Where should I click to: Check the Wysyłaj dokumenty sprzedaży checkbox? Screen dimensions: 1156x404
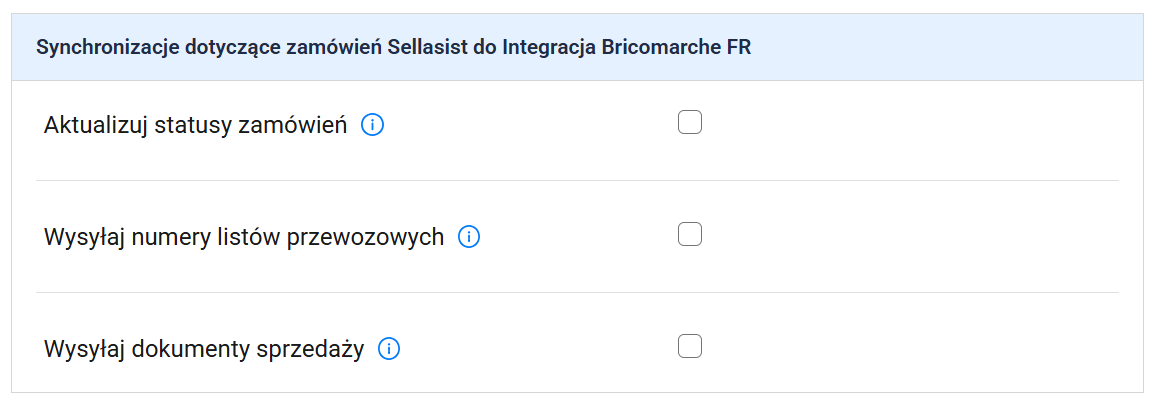[690, 347]
